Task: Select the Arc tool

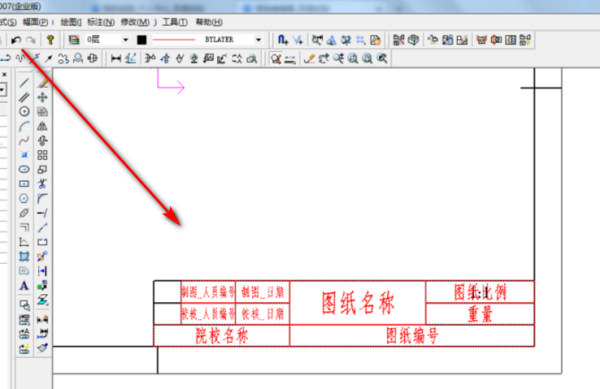Action: pos(24,126)
